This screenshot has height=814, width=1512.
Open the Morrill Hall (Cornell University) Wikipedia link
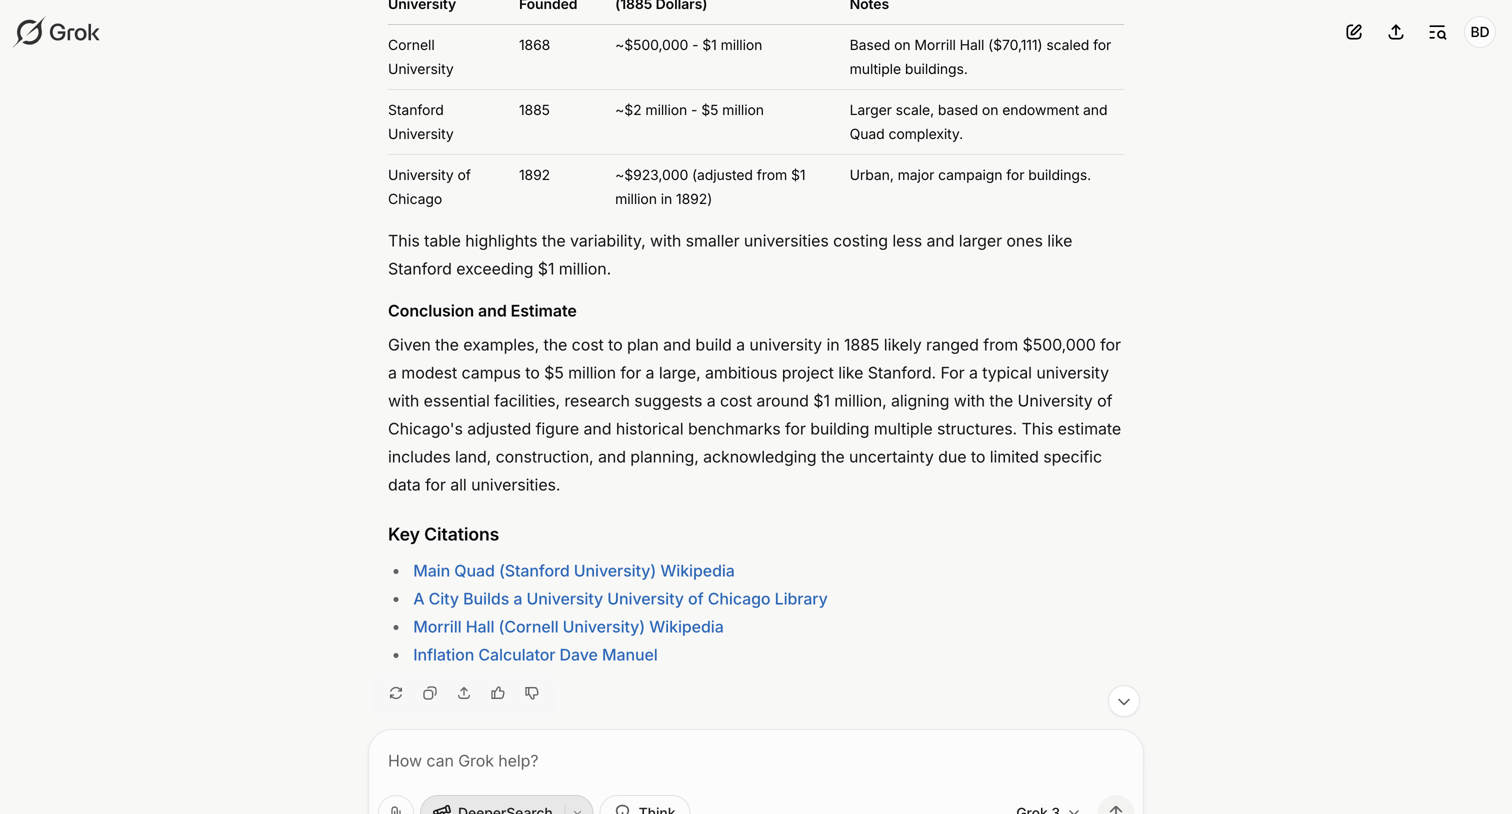coord(568,627)
